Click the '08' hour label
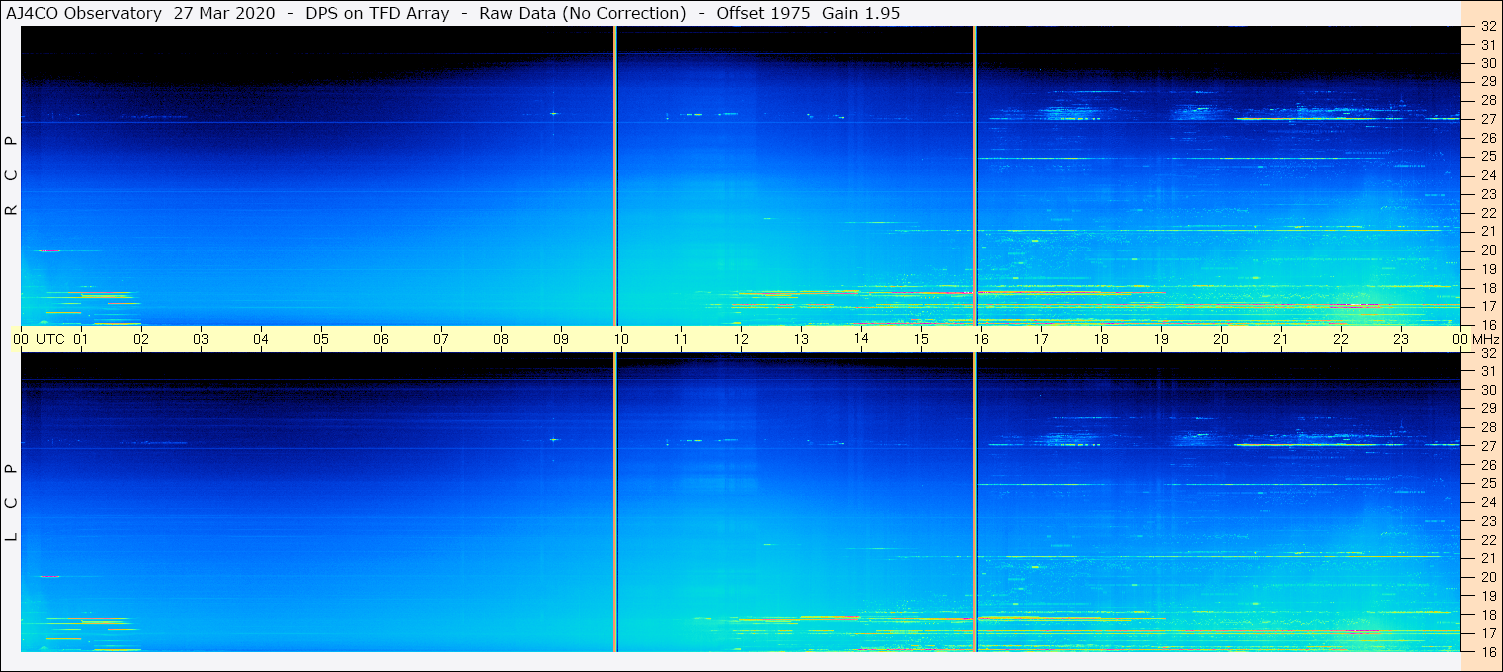The width and height of the screenshot is (1503, 672). tap(501, 339)
